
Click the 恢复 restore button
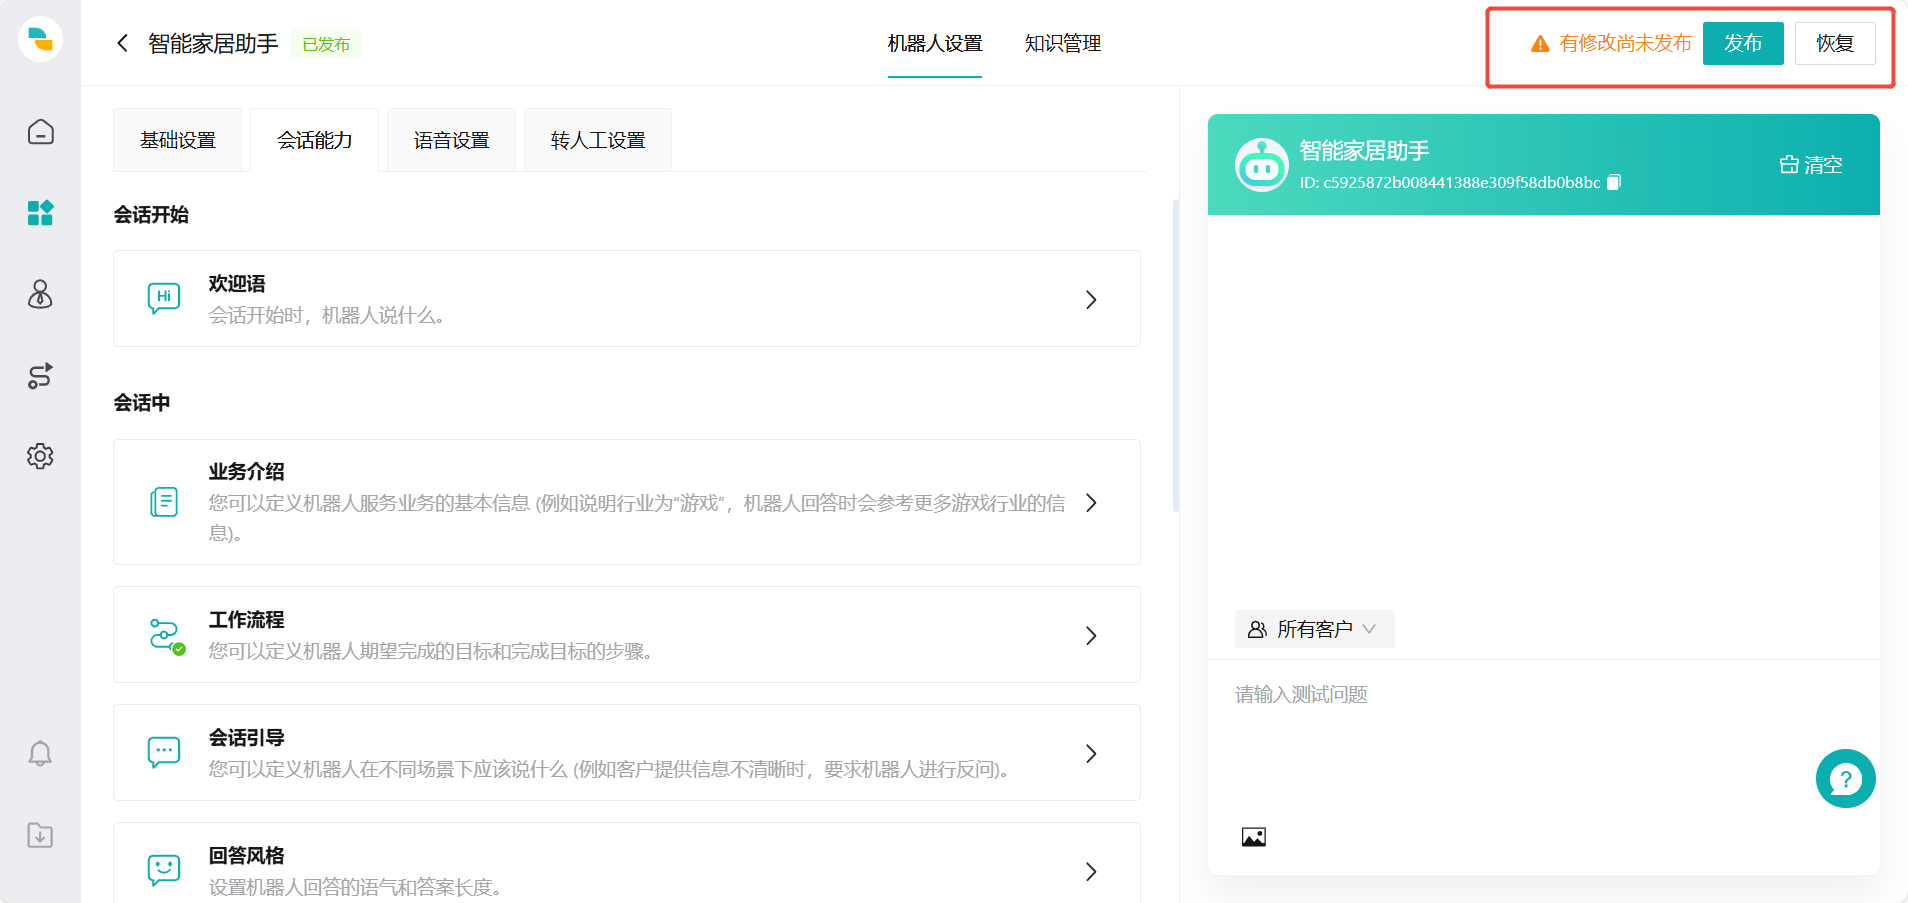(1835, 43)
